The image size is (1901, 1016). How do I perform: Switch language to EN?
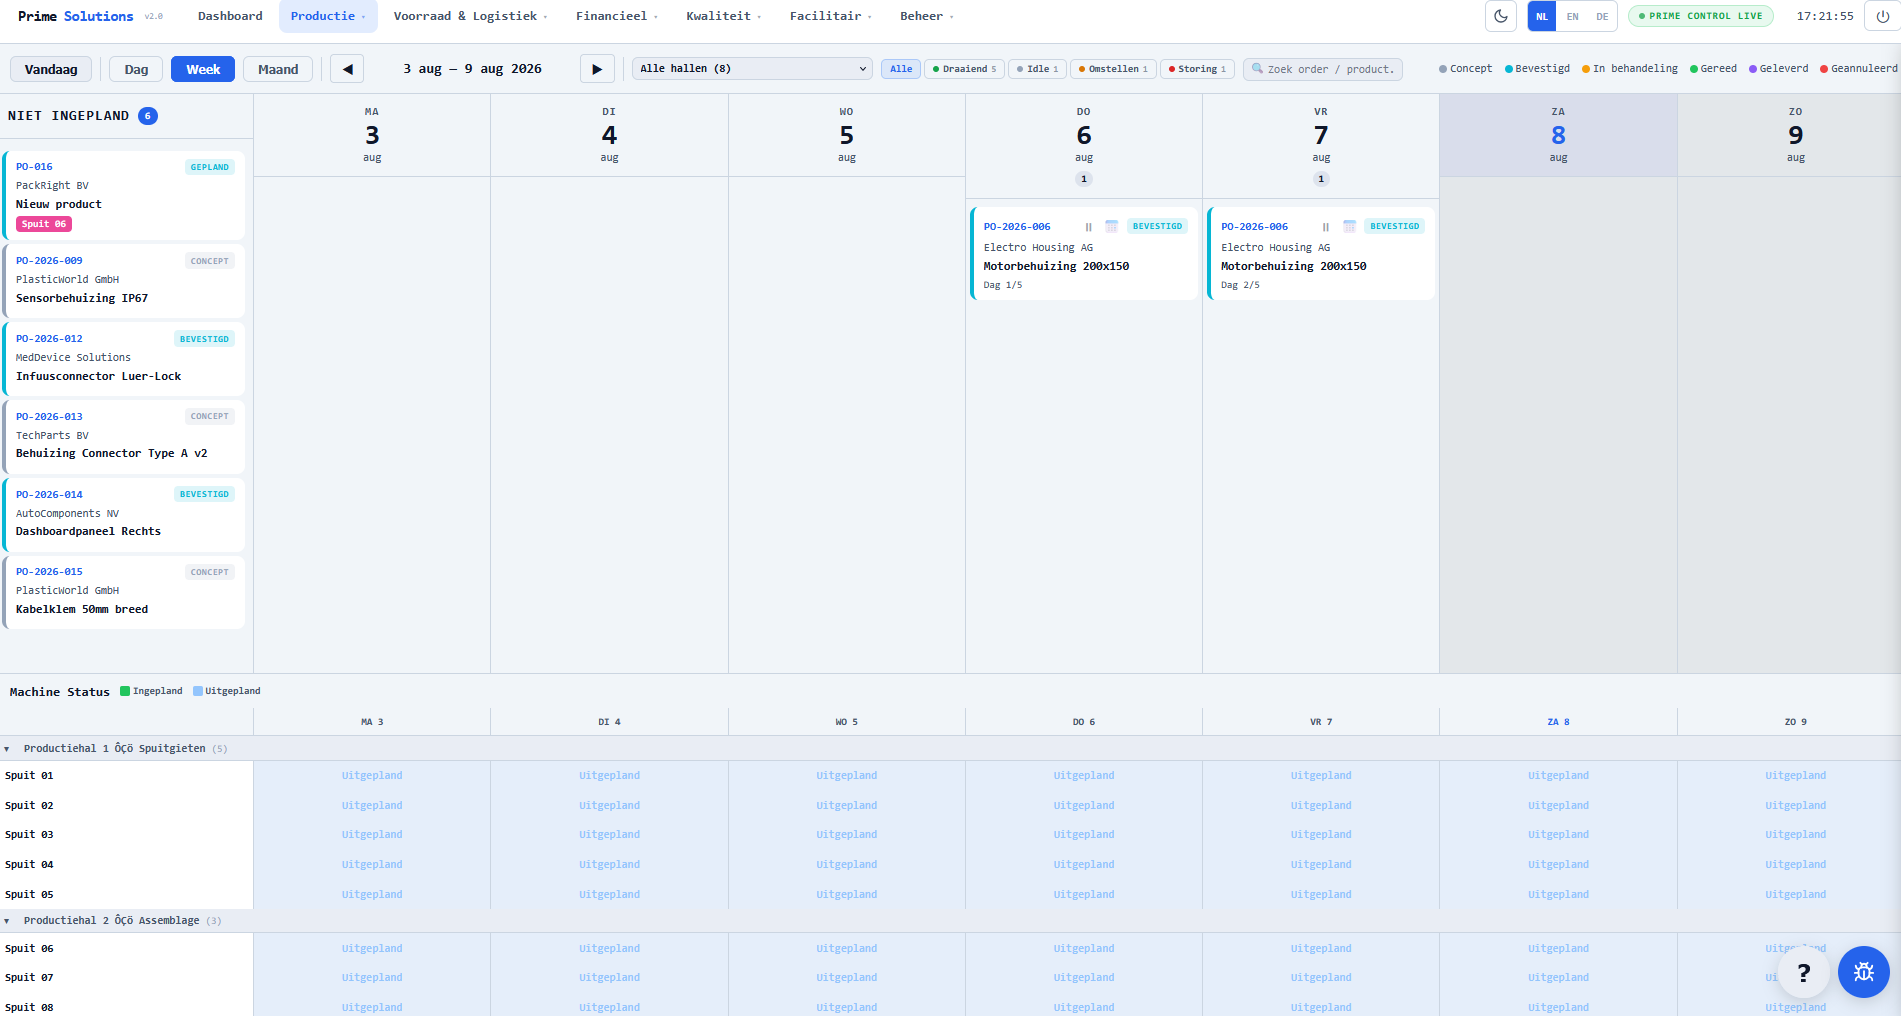pos(1573,16)
